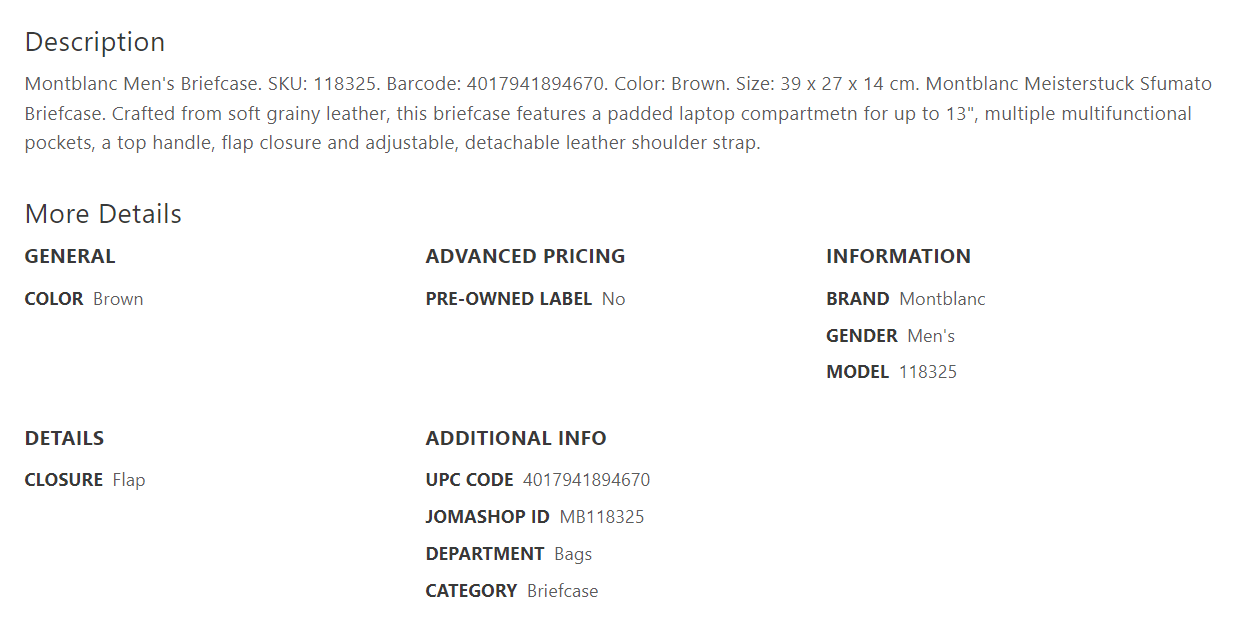
Task: Click the MB118325 Jomashop ID value
Action: click(602, 517)
